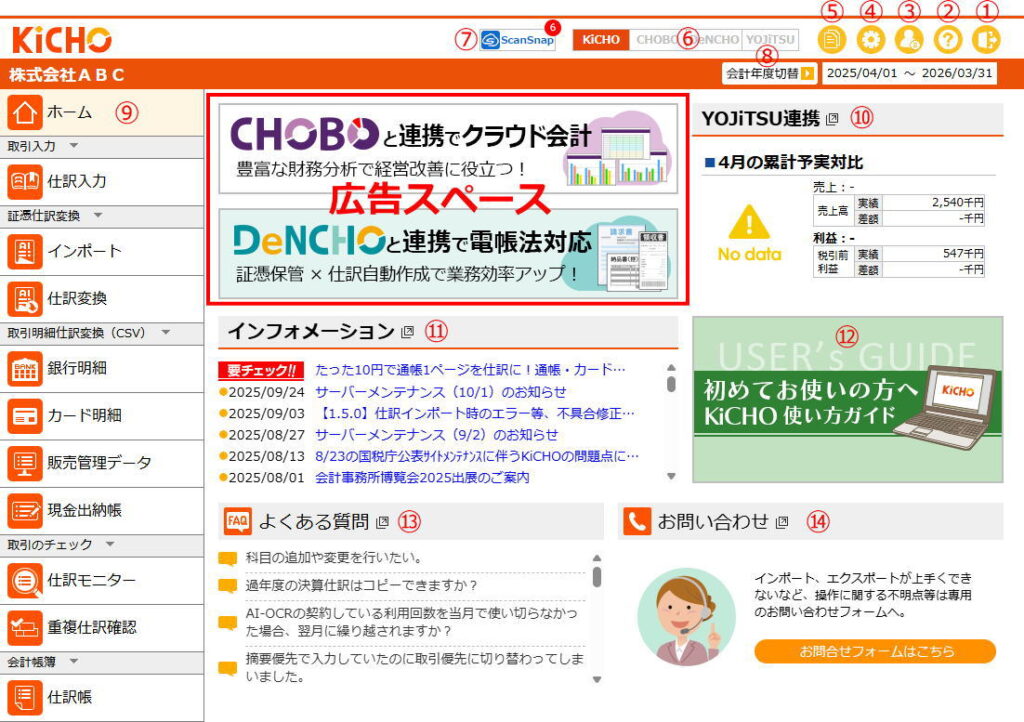Image resolution: width=1024 pixels, height=722 pixels.
Task: Click the documents icon in the header
Action: pyautogui.click(x=832, y=40)
